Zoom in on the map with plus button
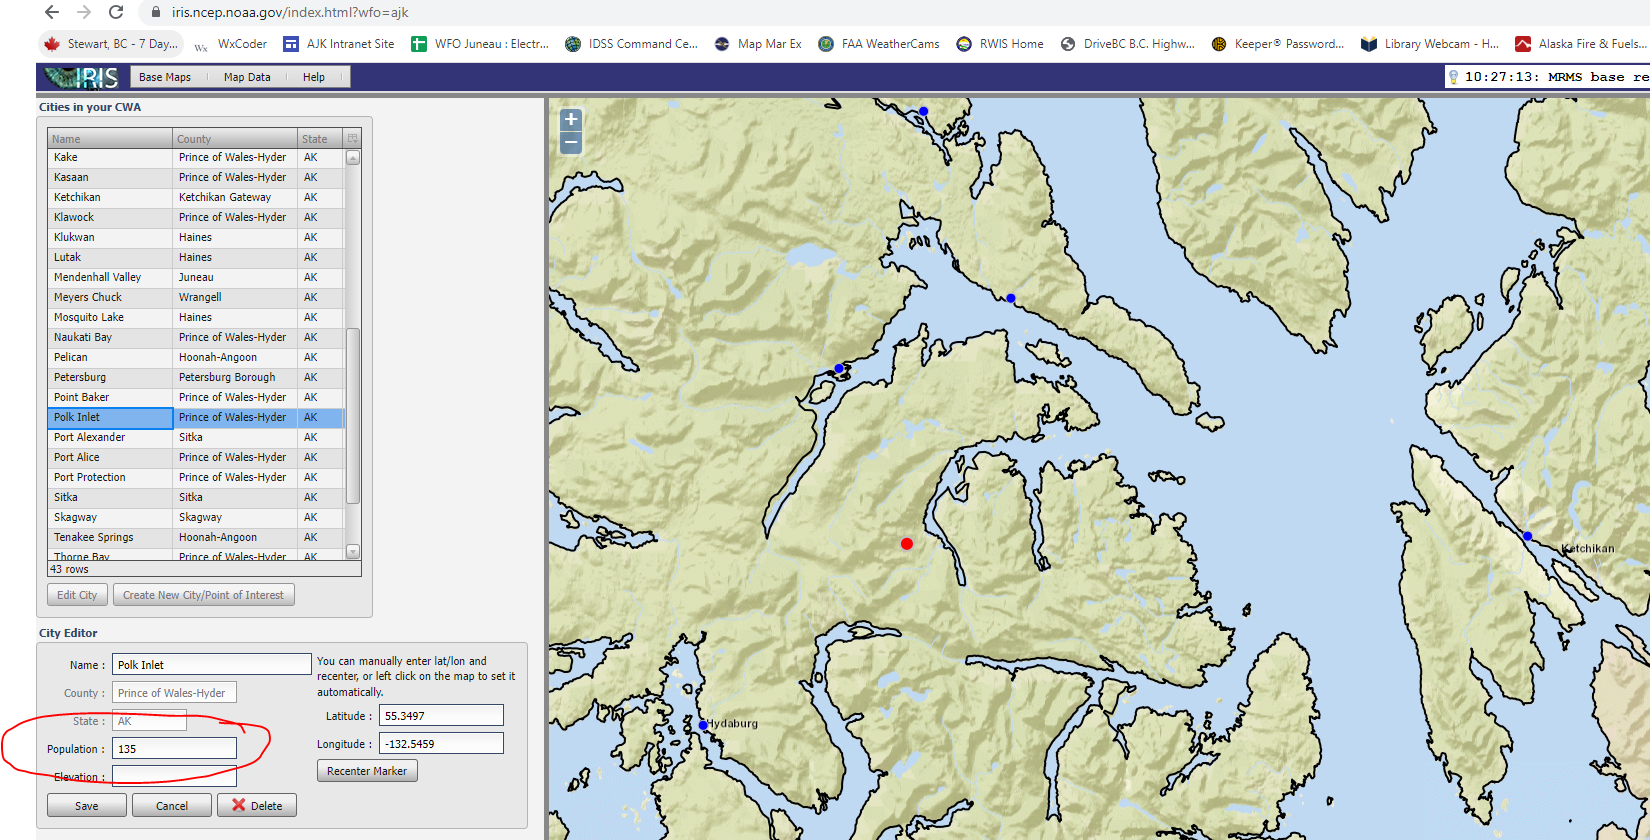Viewport: 1650px width, 840px height. pos(571,120)
